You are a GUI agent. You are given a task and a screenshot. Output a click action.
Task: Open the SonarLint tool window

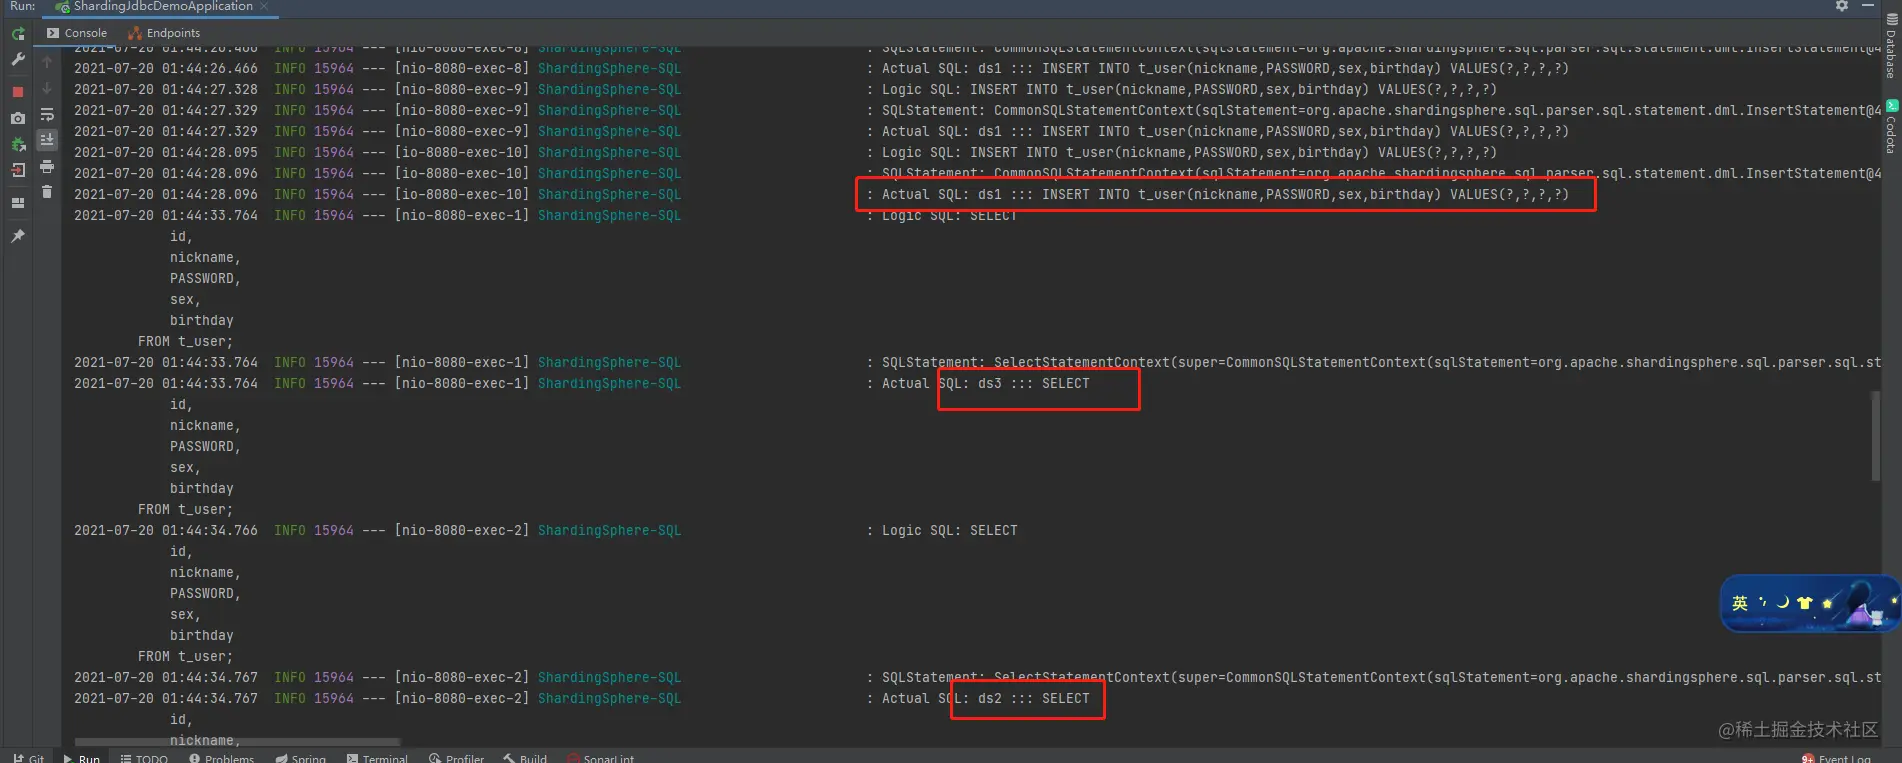point(600,758)
